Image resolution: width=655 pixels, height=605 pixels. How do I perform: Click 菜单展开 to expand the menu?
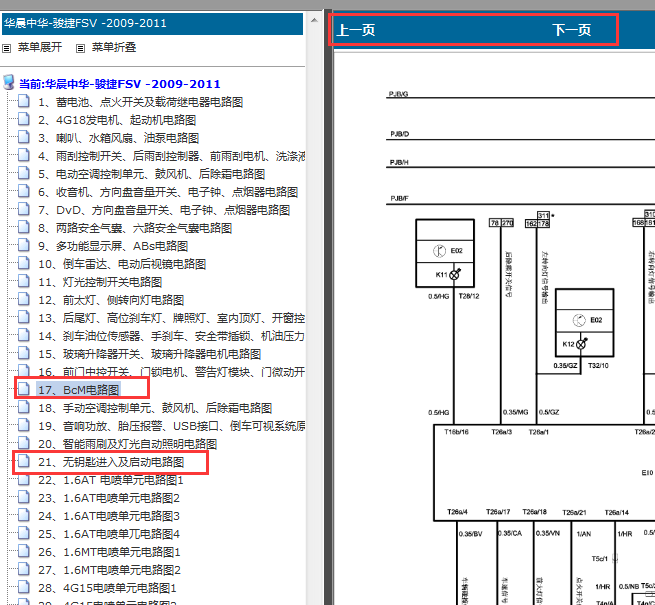pyautogui.click(x=40, y=47)
